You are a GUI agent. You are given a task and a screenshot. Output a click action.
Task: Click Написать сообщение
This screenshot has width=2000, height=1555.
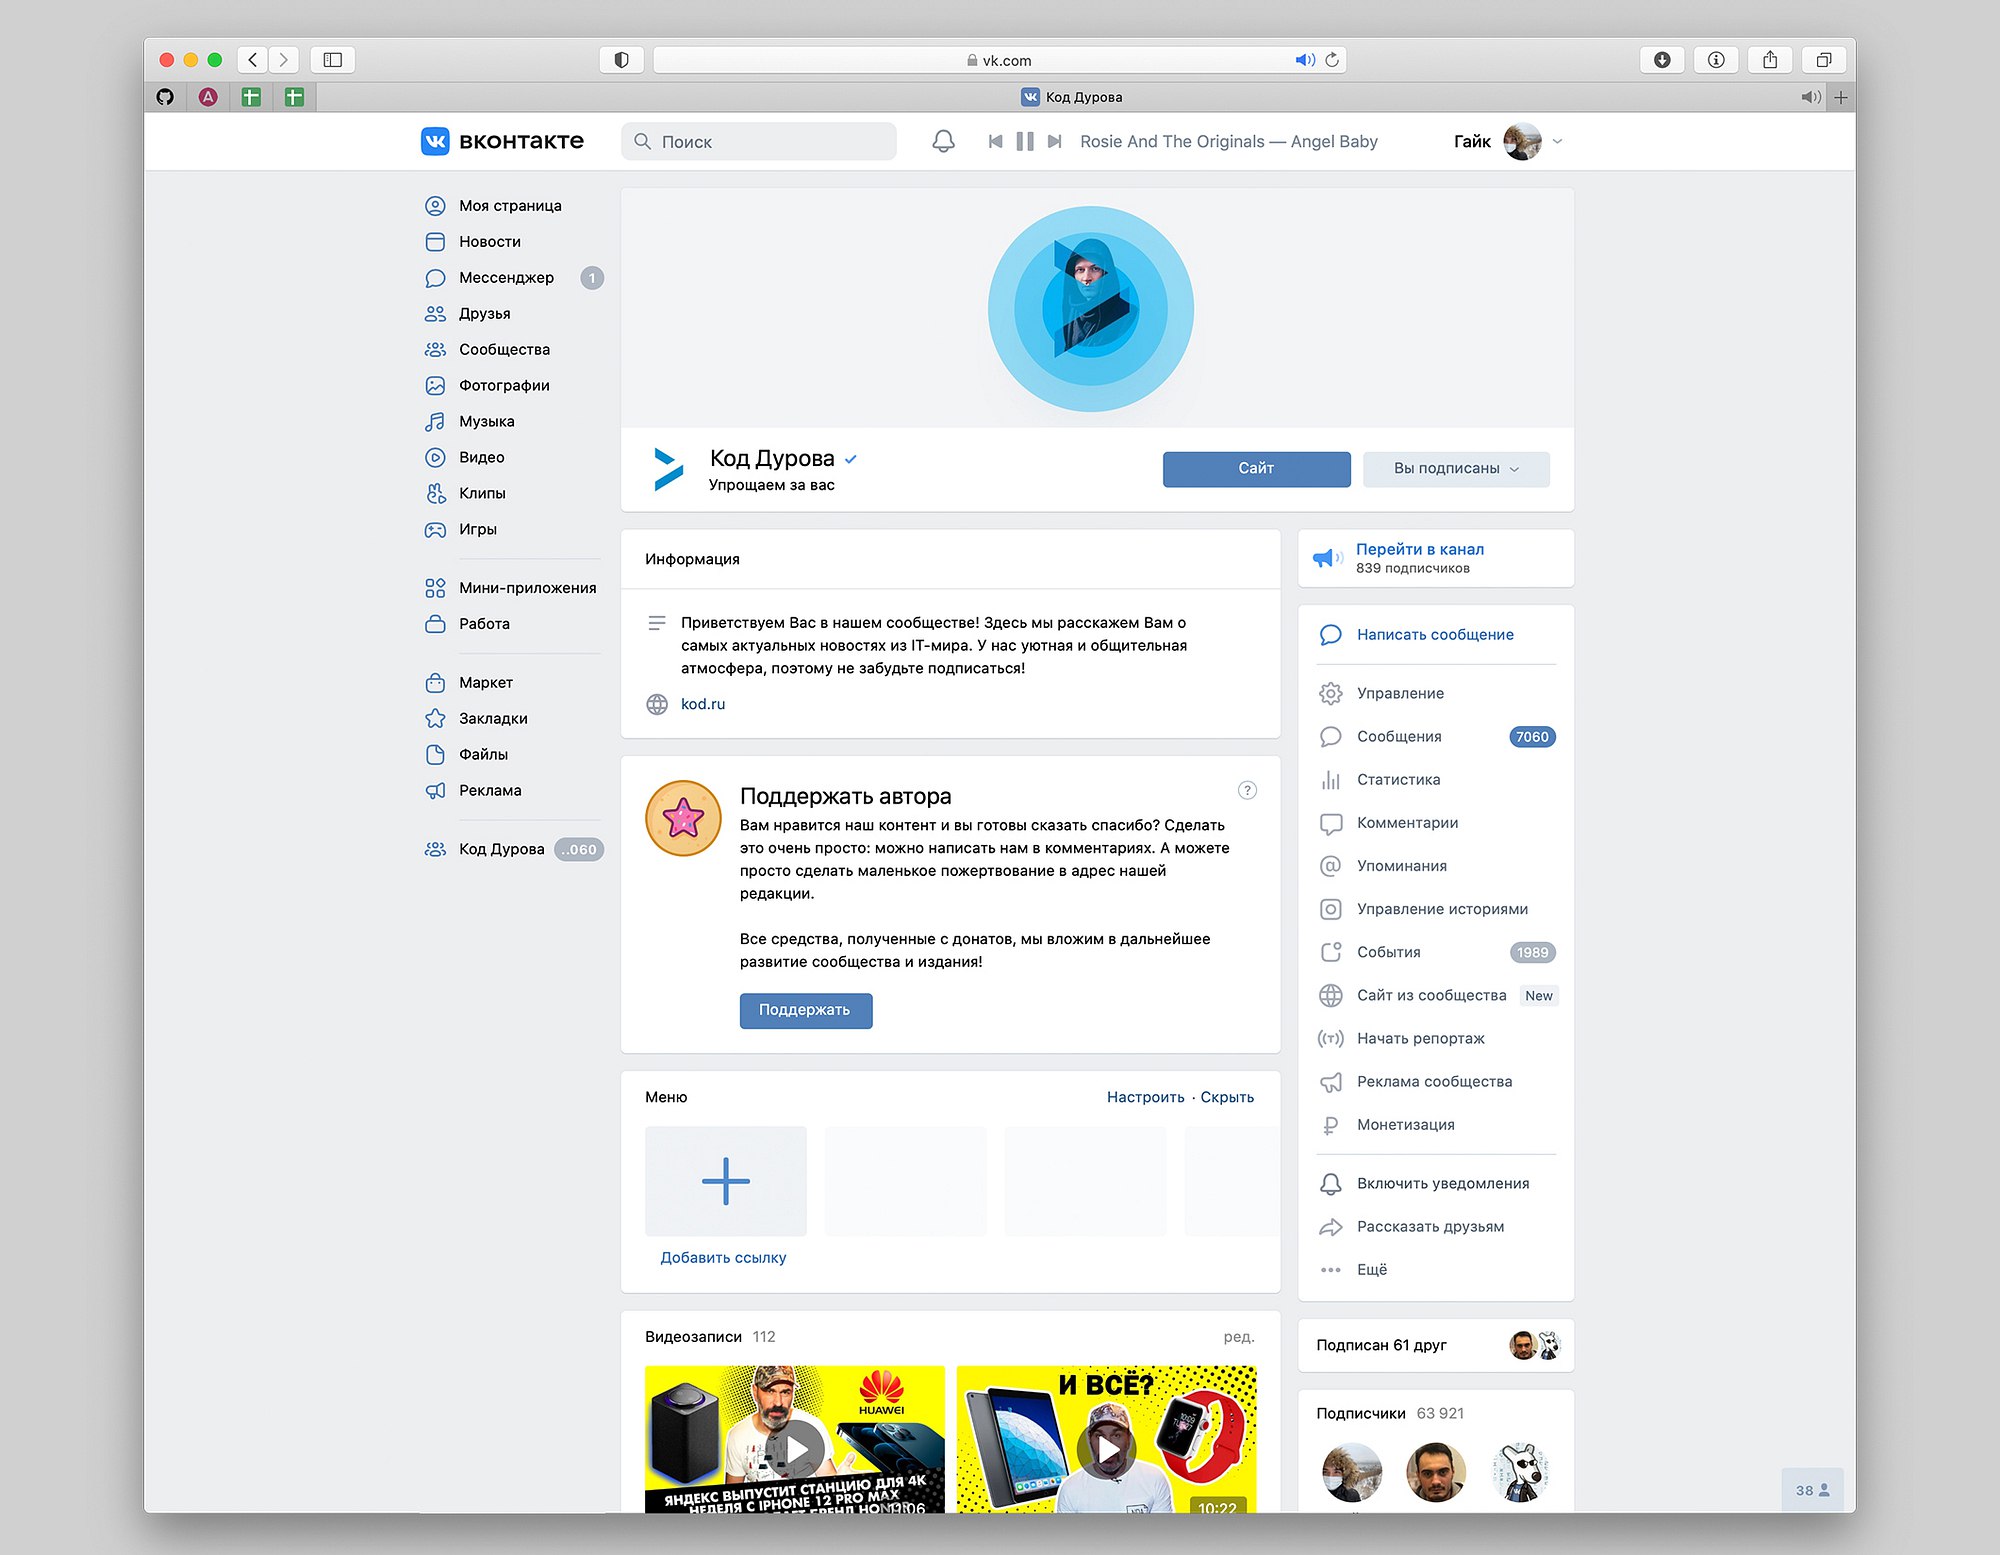click(1435, 635)
